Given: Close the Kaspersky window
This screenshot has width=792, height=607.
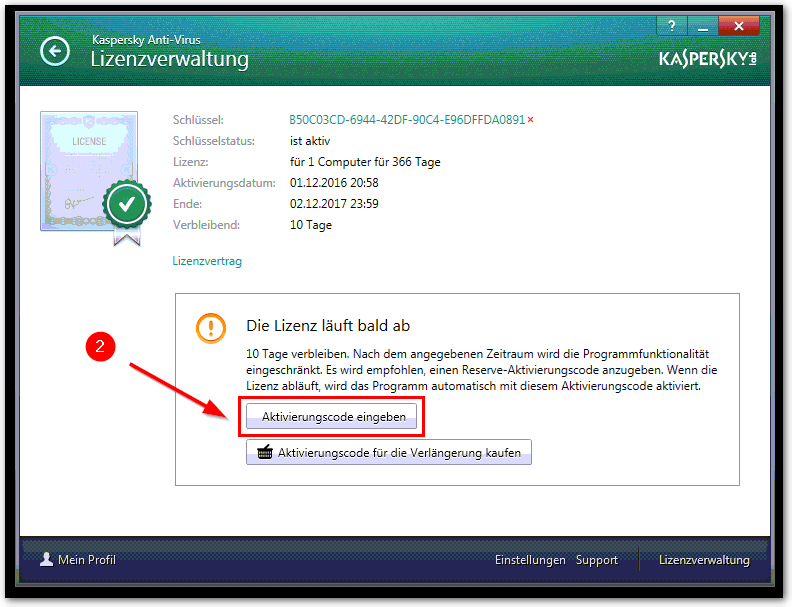Looking at the screenshot, I should click(738, 26).
